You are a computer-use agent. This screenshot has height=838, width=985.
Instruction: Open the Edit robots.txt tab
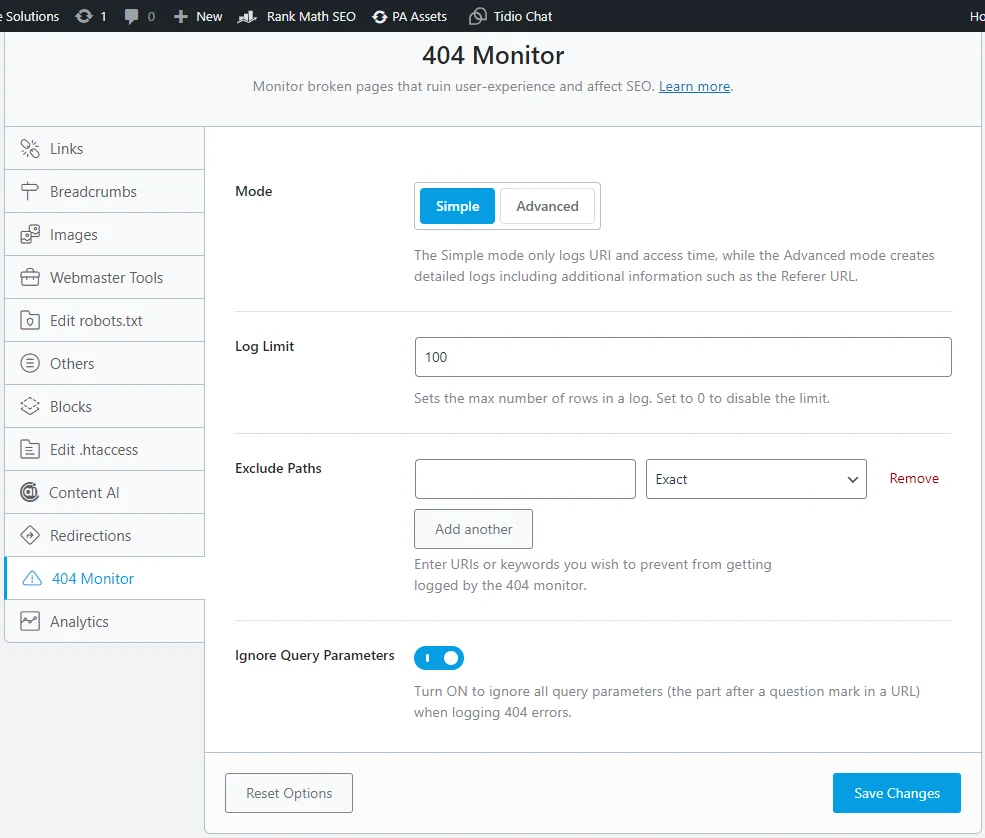(x=104, y=320)
